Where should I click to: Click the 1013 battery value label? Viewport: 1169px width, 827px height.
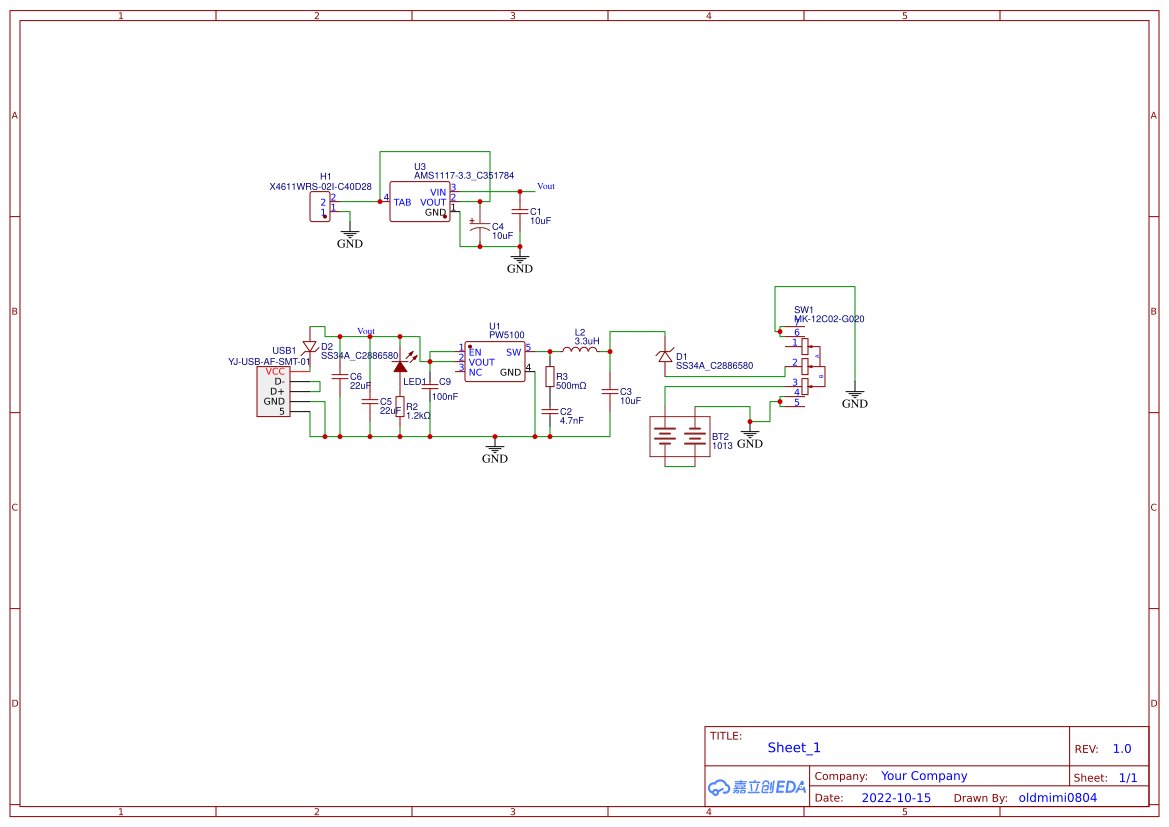coord(722,446)
